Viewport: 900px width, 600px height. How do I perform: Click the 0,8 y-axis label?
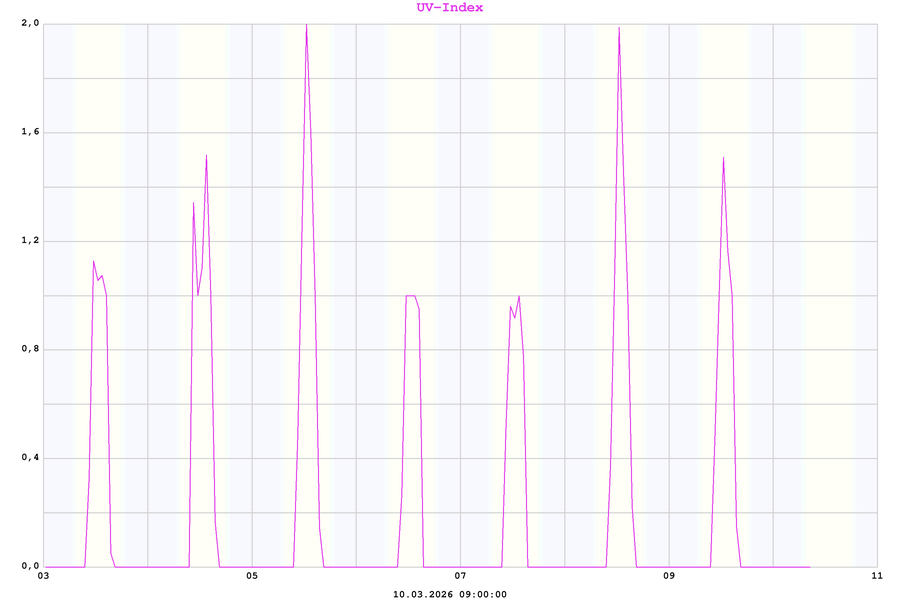coord(29,349)
